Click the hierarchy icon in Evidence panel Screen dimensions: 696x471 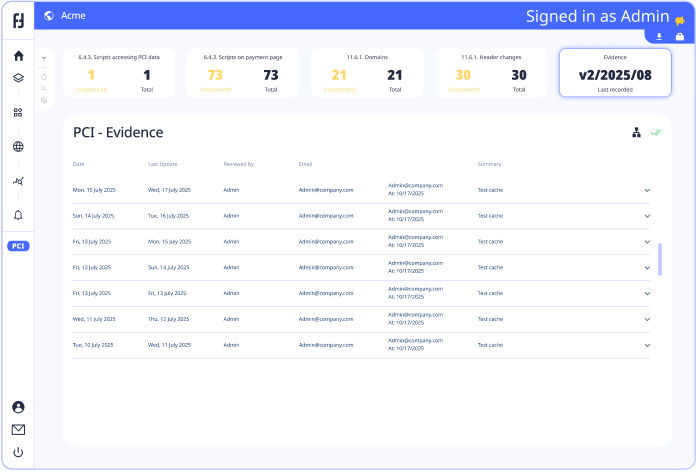(636, 132)
